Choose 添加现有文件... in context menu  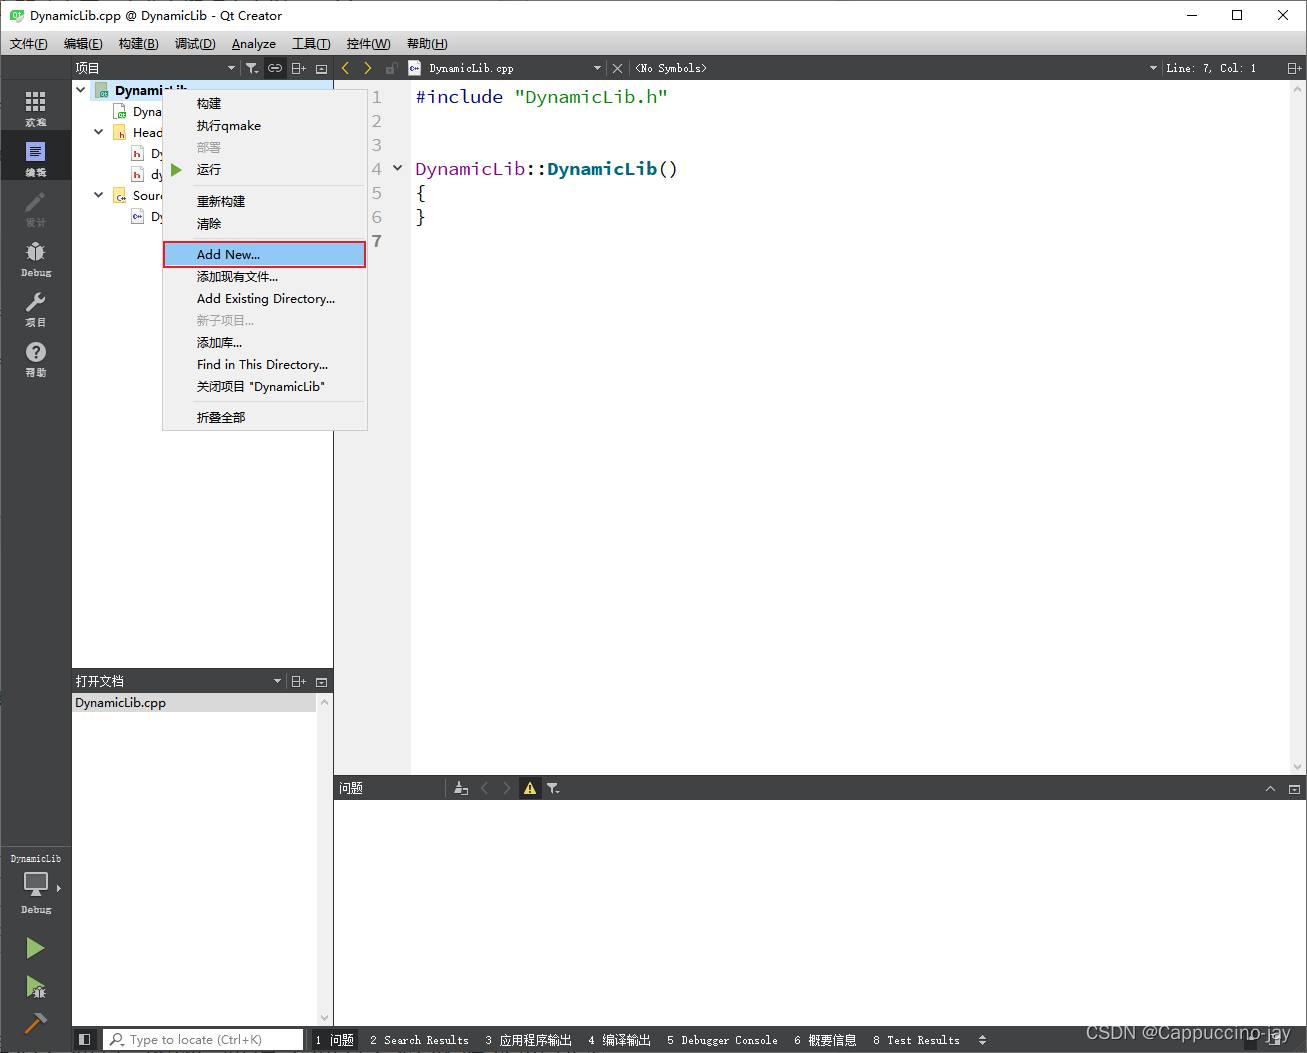click(265, 276)
